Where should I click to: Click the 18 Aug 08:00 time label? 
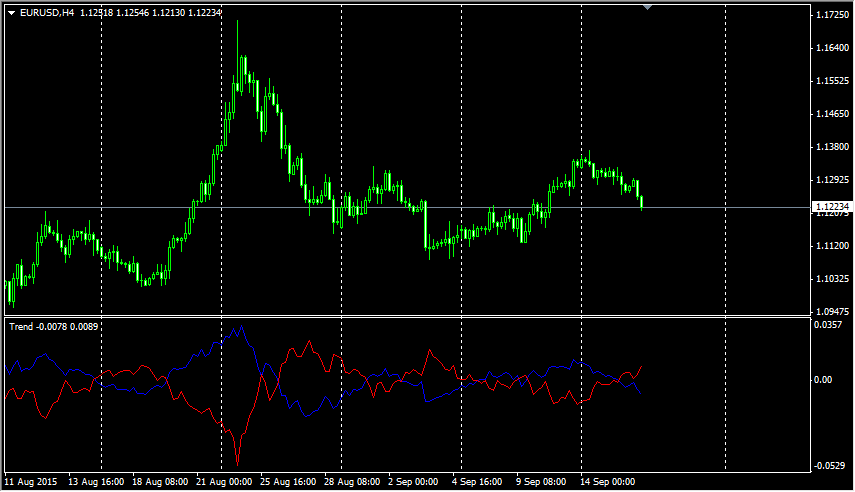160,482
